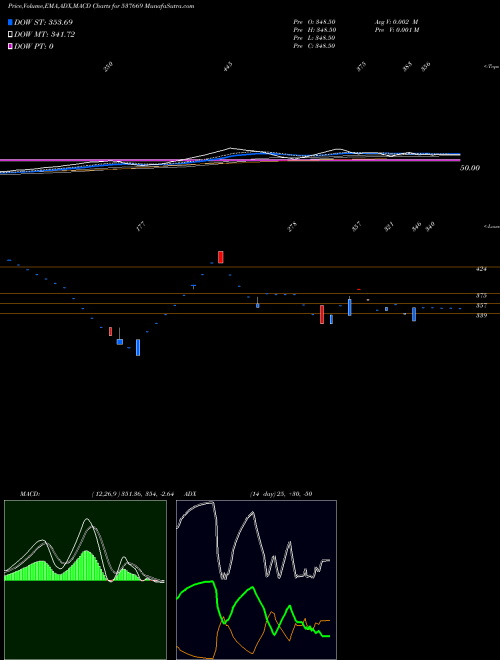Click the Pre H: 348.50 value
Screen dimensions: 500x660
pos(314,30)
